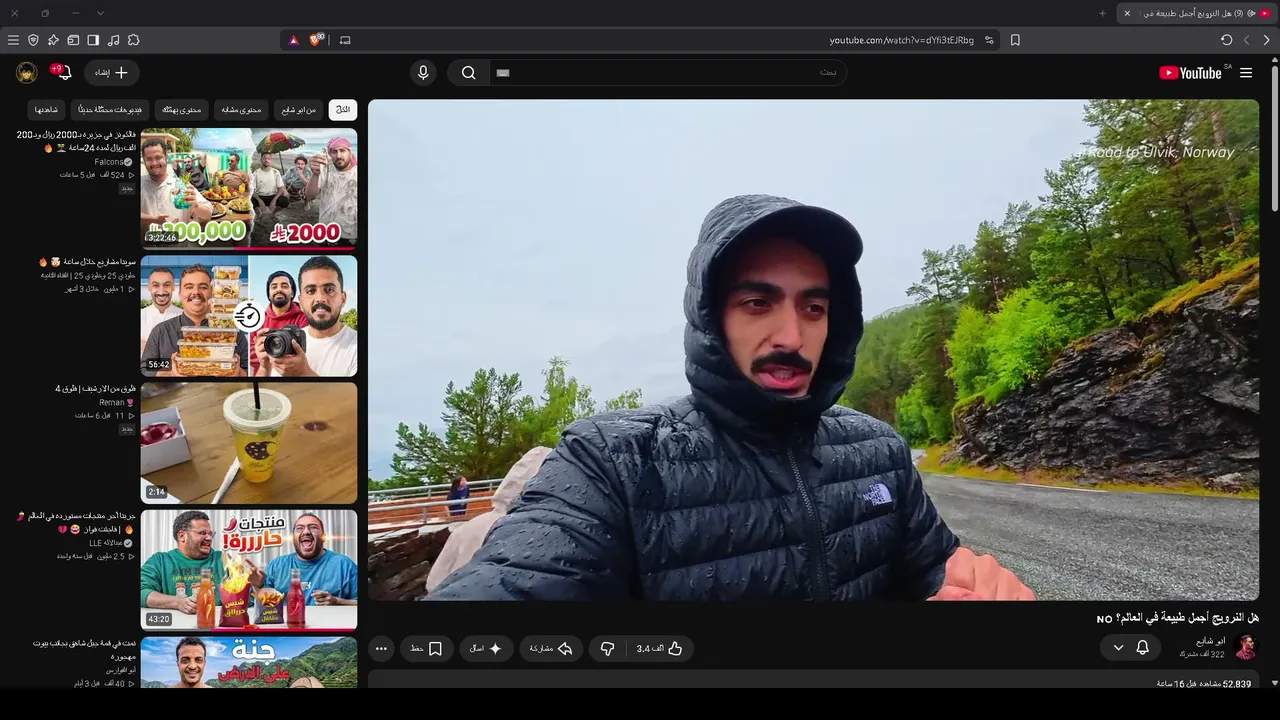Click the Falcons channel name
Image resolution: width=1280 pixels, height=720 pixels.
[x=109, y=161]
